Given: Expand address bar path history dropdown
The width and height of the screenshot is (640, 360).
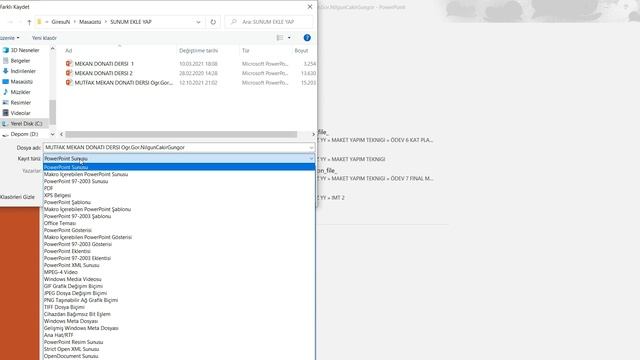Looking at the screenshot, I should 198,22.
